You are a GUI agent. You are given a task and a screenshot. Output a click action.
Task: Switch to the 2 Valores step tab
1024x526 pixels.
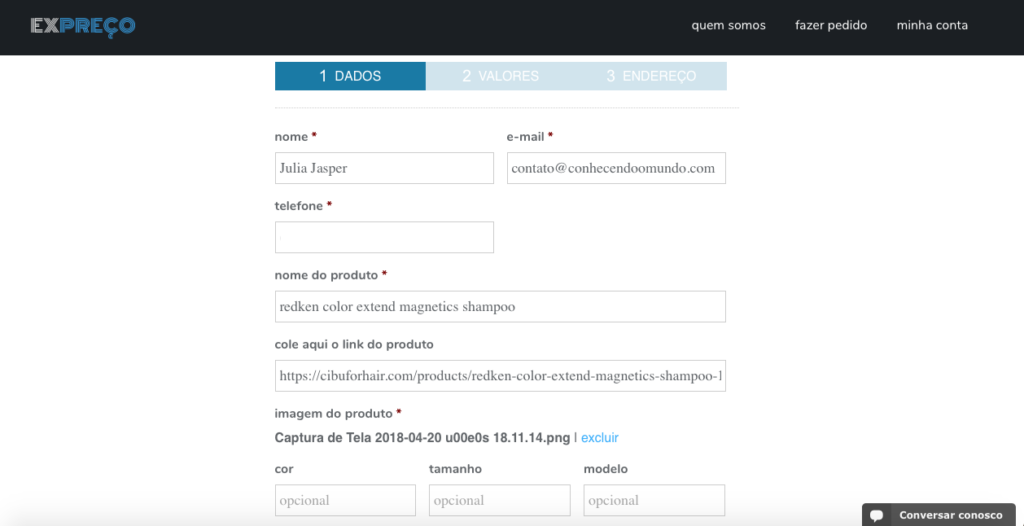(500, 76)
